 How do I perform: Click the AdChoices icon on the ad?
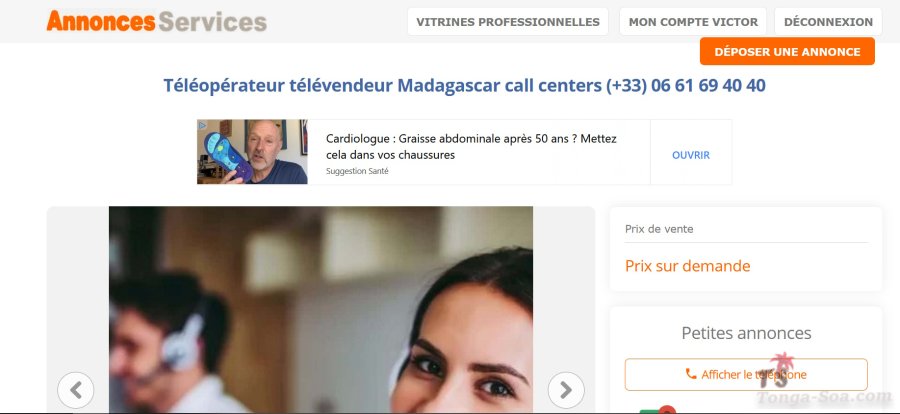(202, 125)
